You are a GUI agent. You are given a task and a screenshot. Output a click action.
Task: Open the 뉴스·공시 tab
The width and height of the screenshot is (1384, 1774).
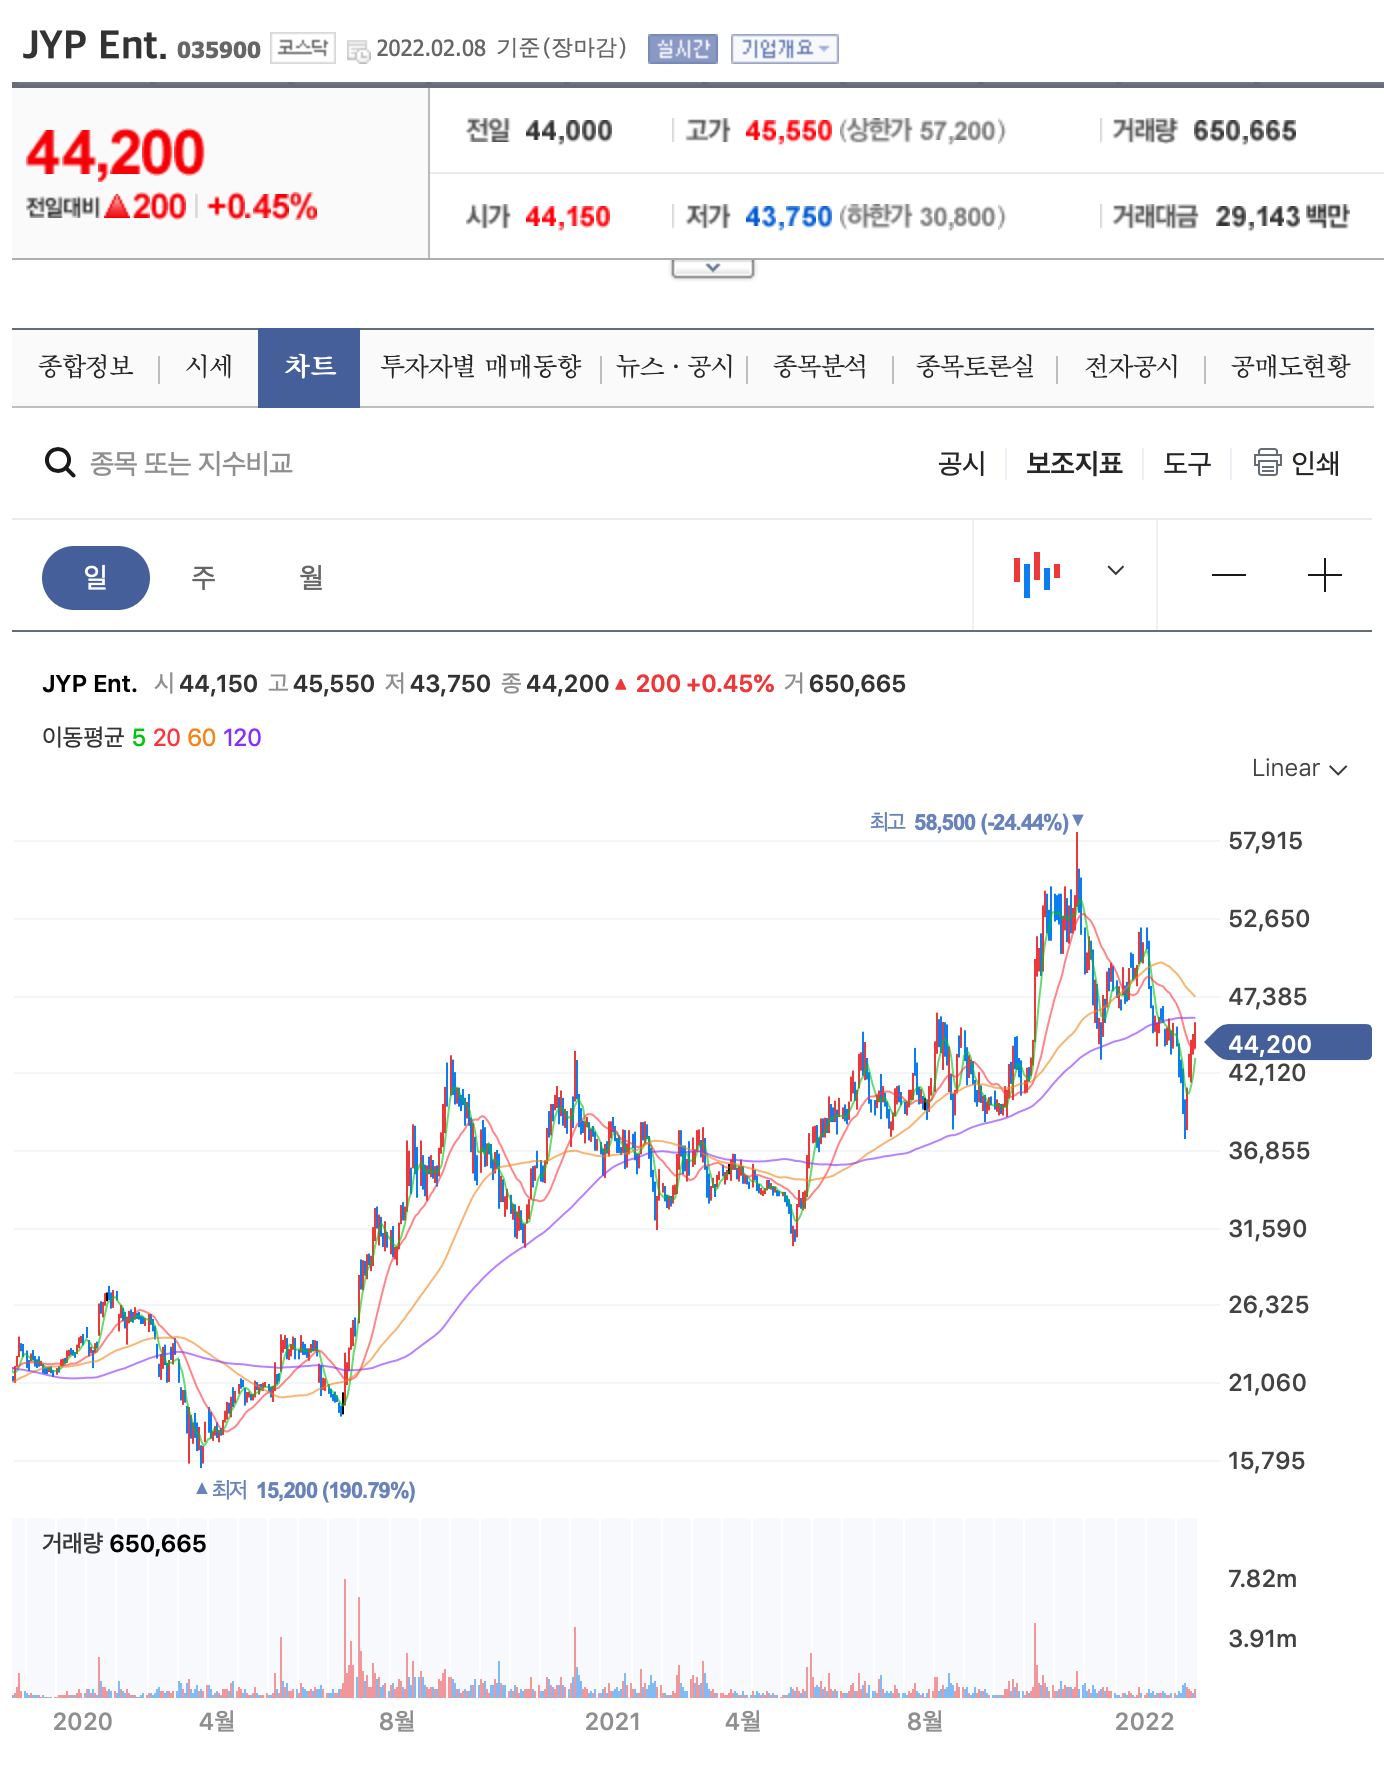[x=674, y=367]
